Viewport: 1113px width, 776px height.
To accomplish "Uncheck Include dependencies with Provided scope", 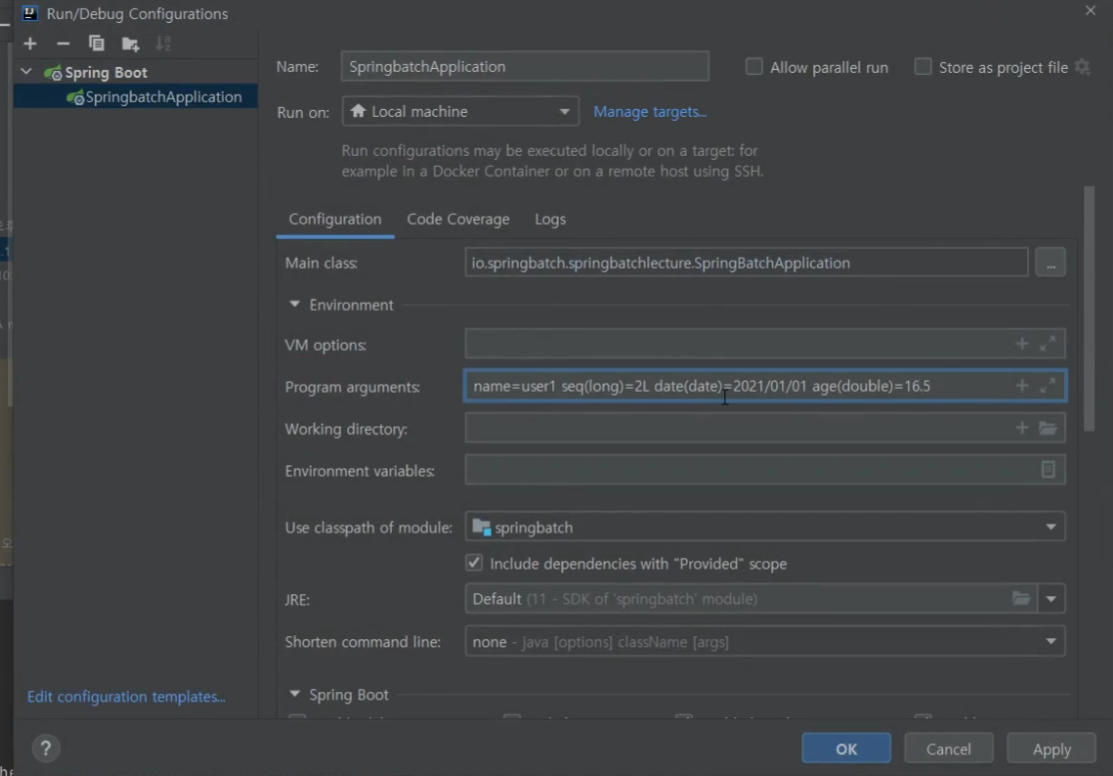I will (x=474, y=563).
